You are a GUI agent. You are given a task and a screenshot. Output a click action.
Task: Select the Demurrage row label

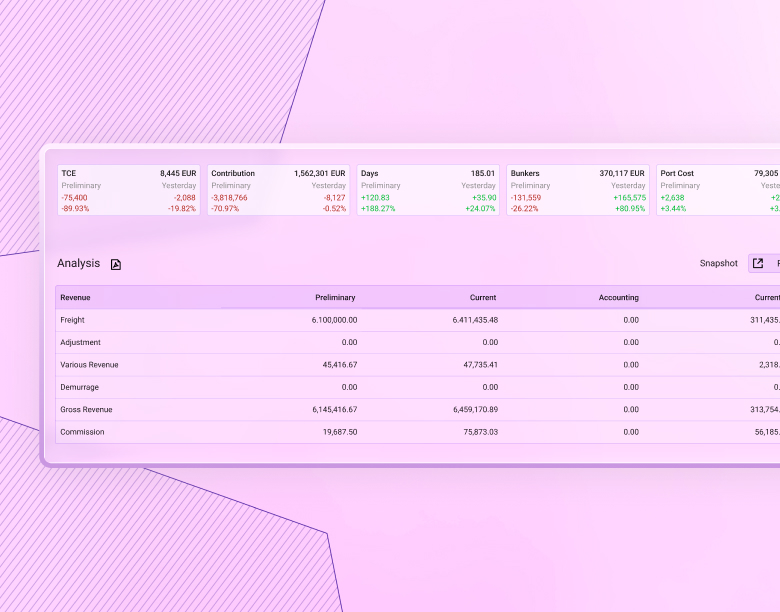[80, 387]
